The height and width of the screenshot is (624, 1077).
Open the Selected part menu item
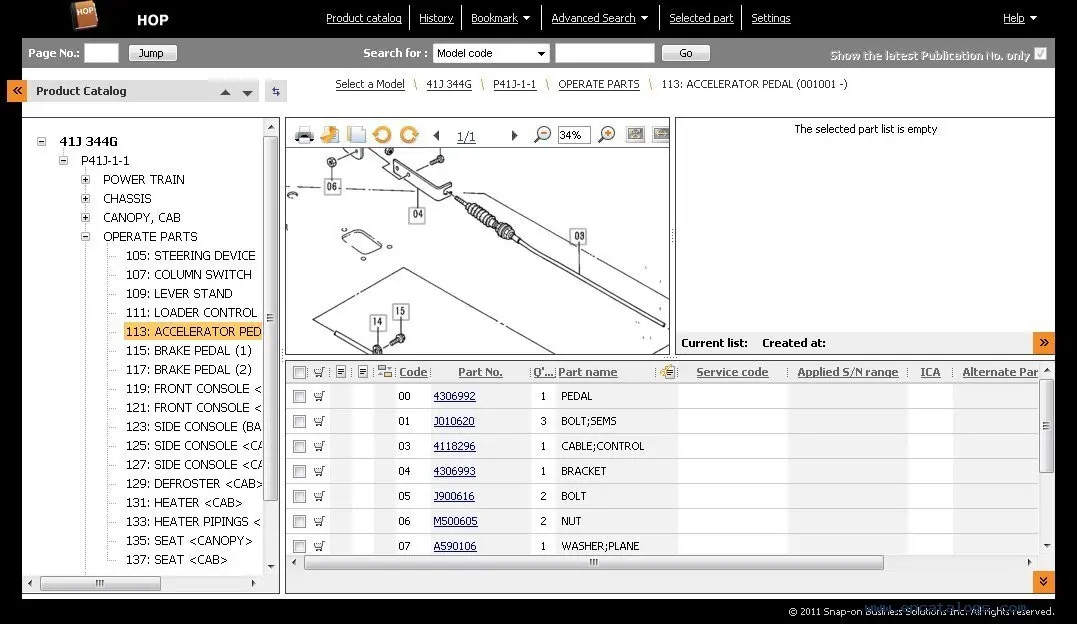(x=701, y=19)
